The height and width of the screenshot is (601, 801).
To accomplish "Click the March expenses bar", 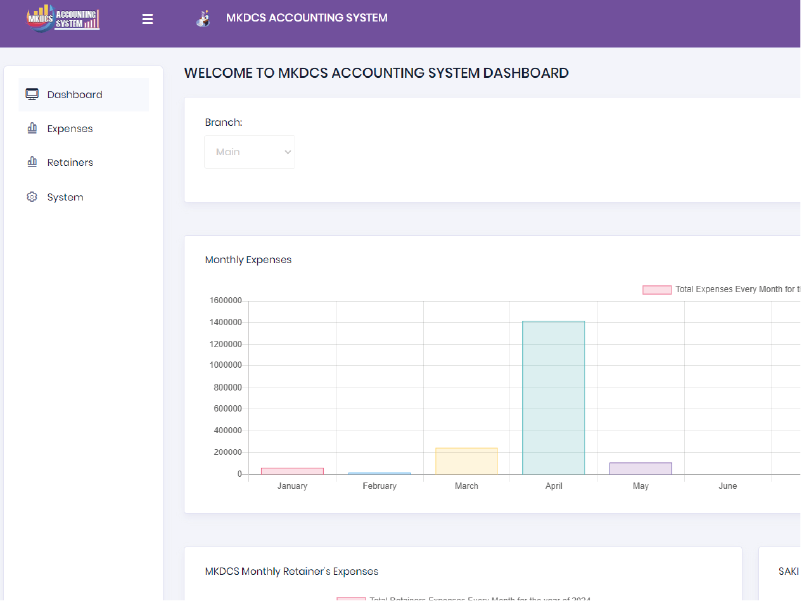I will (466, 461).
